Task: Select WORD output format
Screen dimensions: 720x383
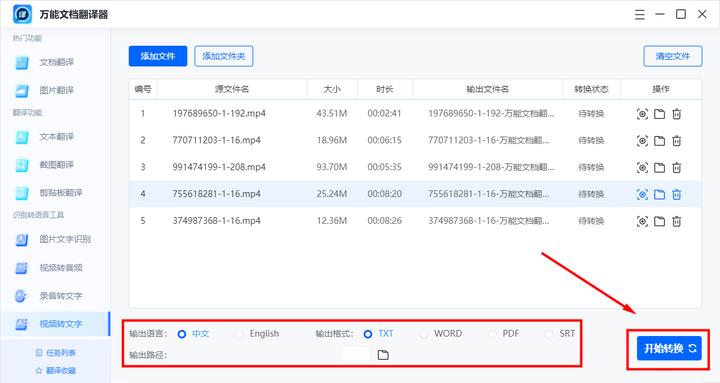Action: (x=424, y=334)
